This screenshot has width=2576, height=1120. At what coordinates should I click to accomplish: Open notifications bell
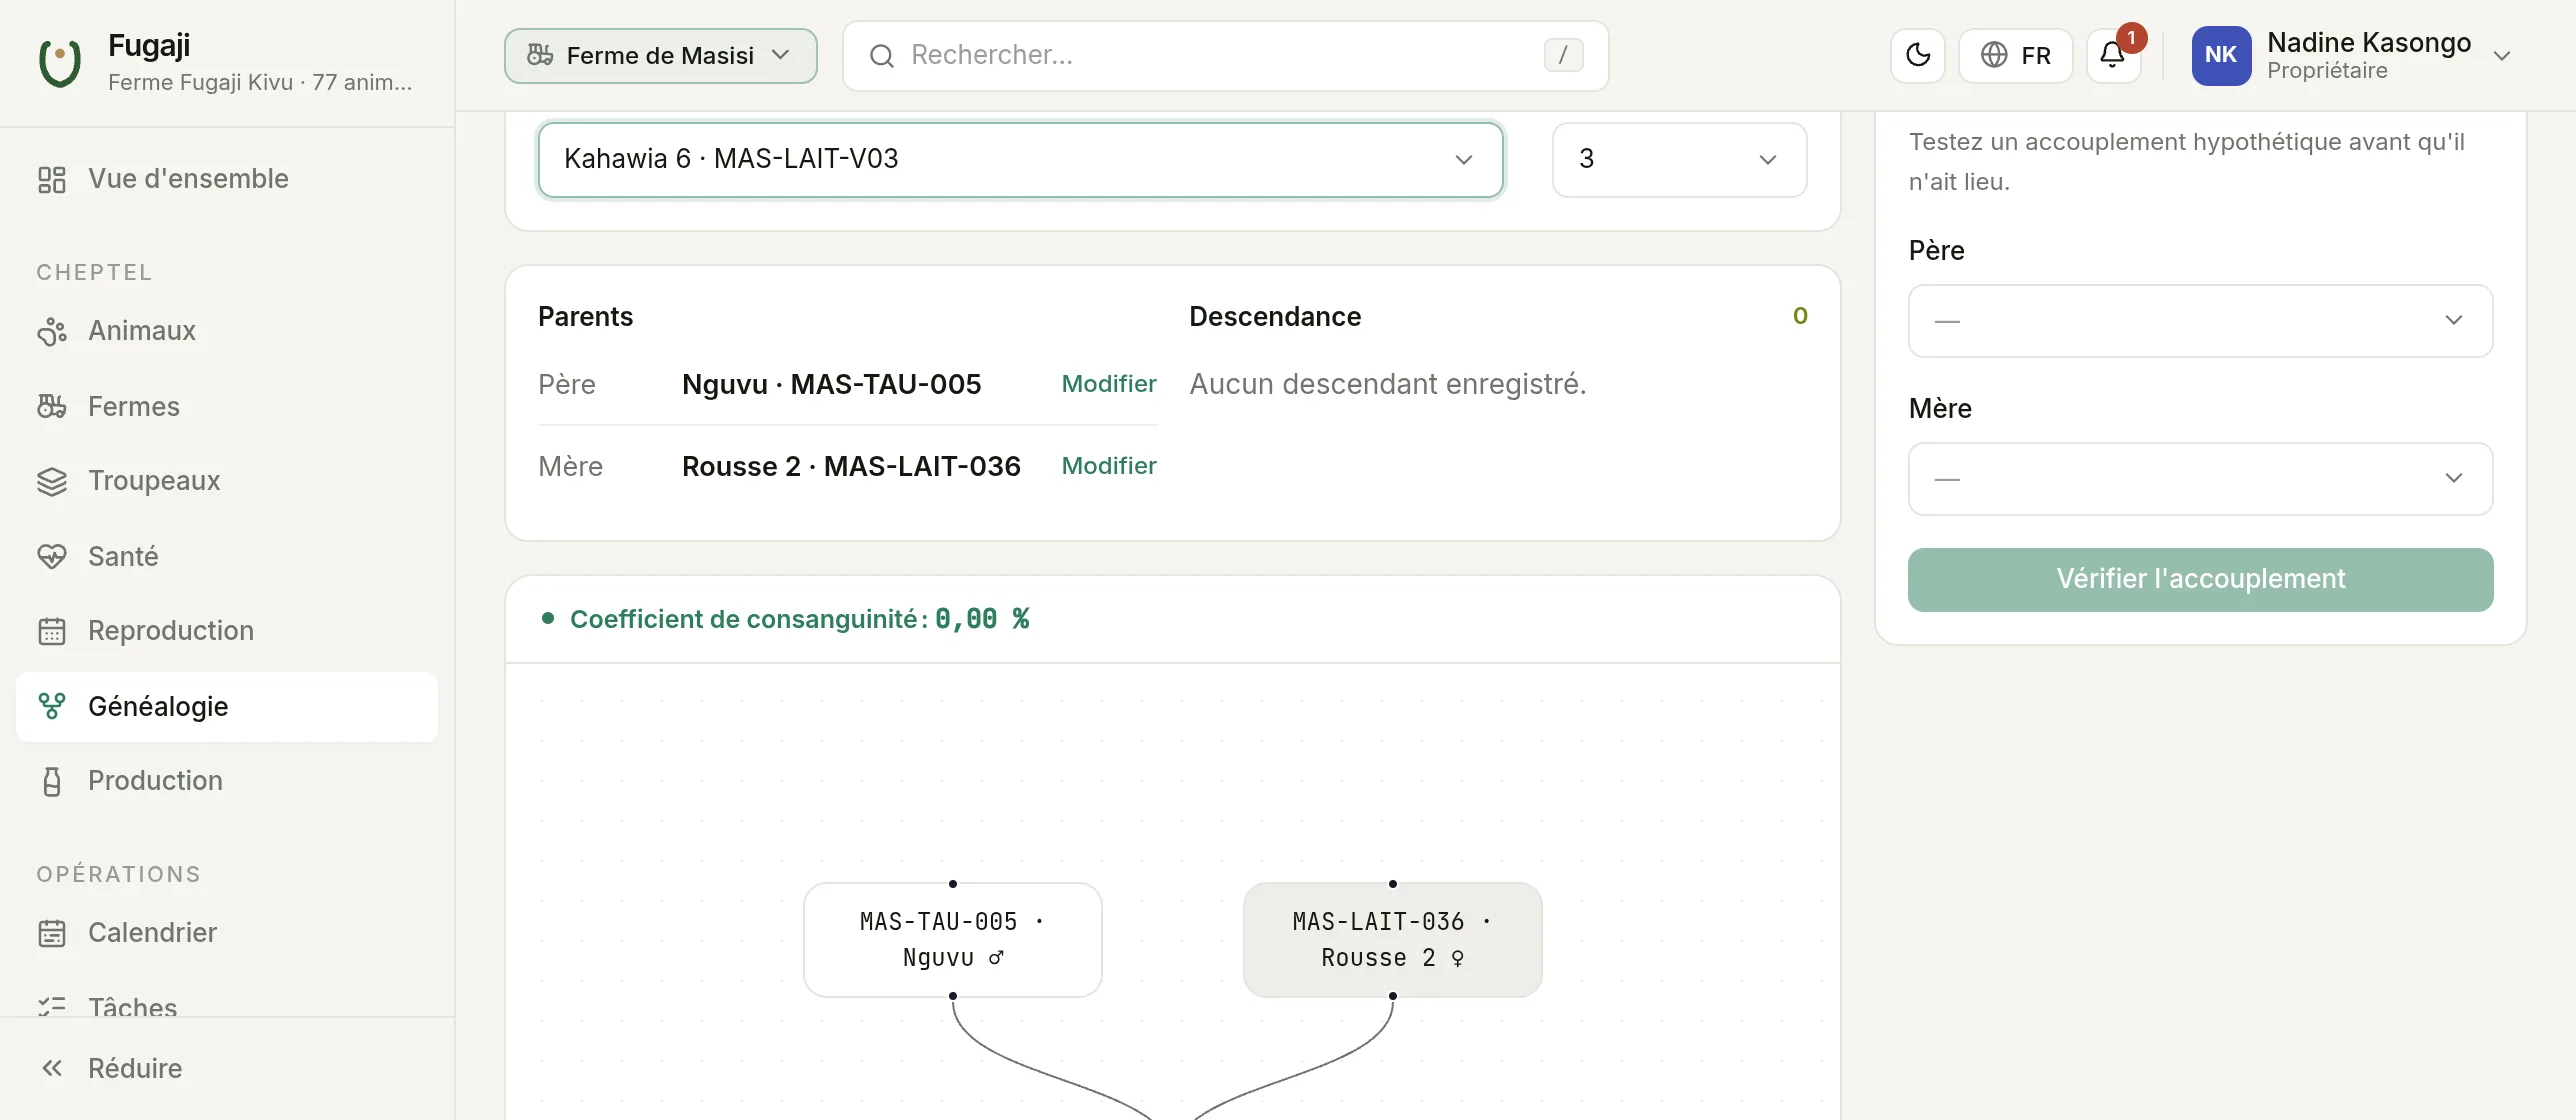(x=2113, y=55)
